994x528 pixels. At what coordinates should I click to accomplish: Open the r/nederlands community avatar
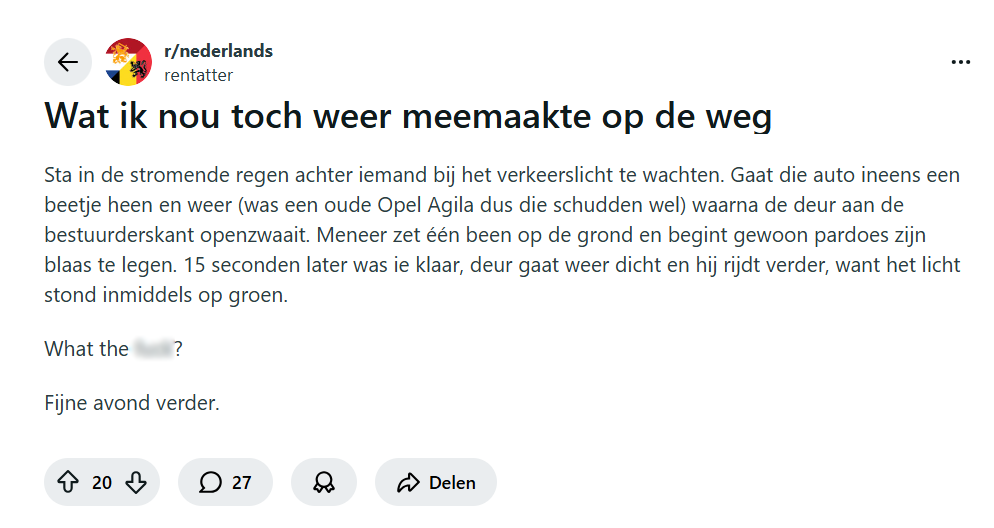pos(129,62)
